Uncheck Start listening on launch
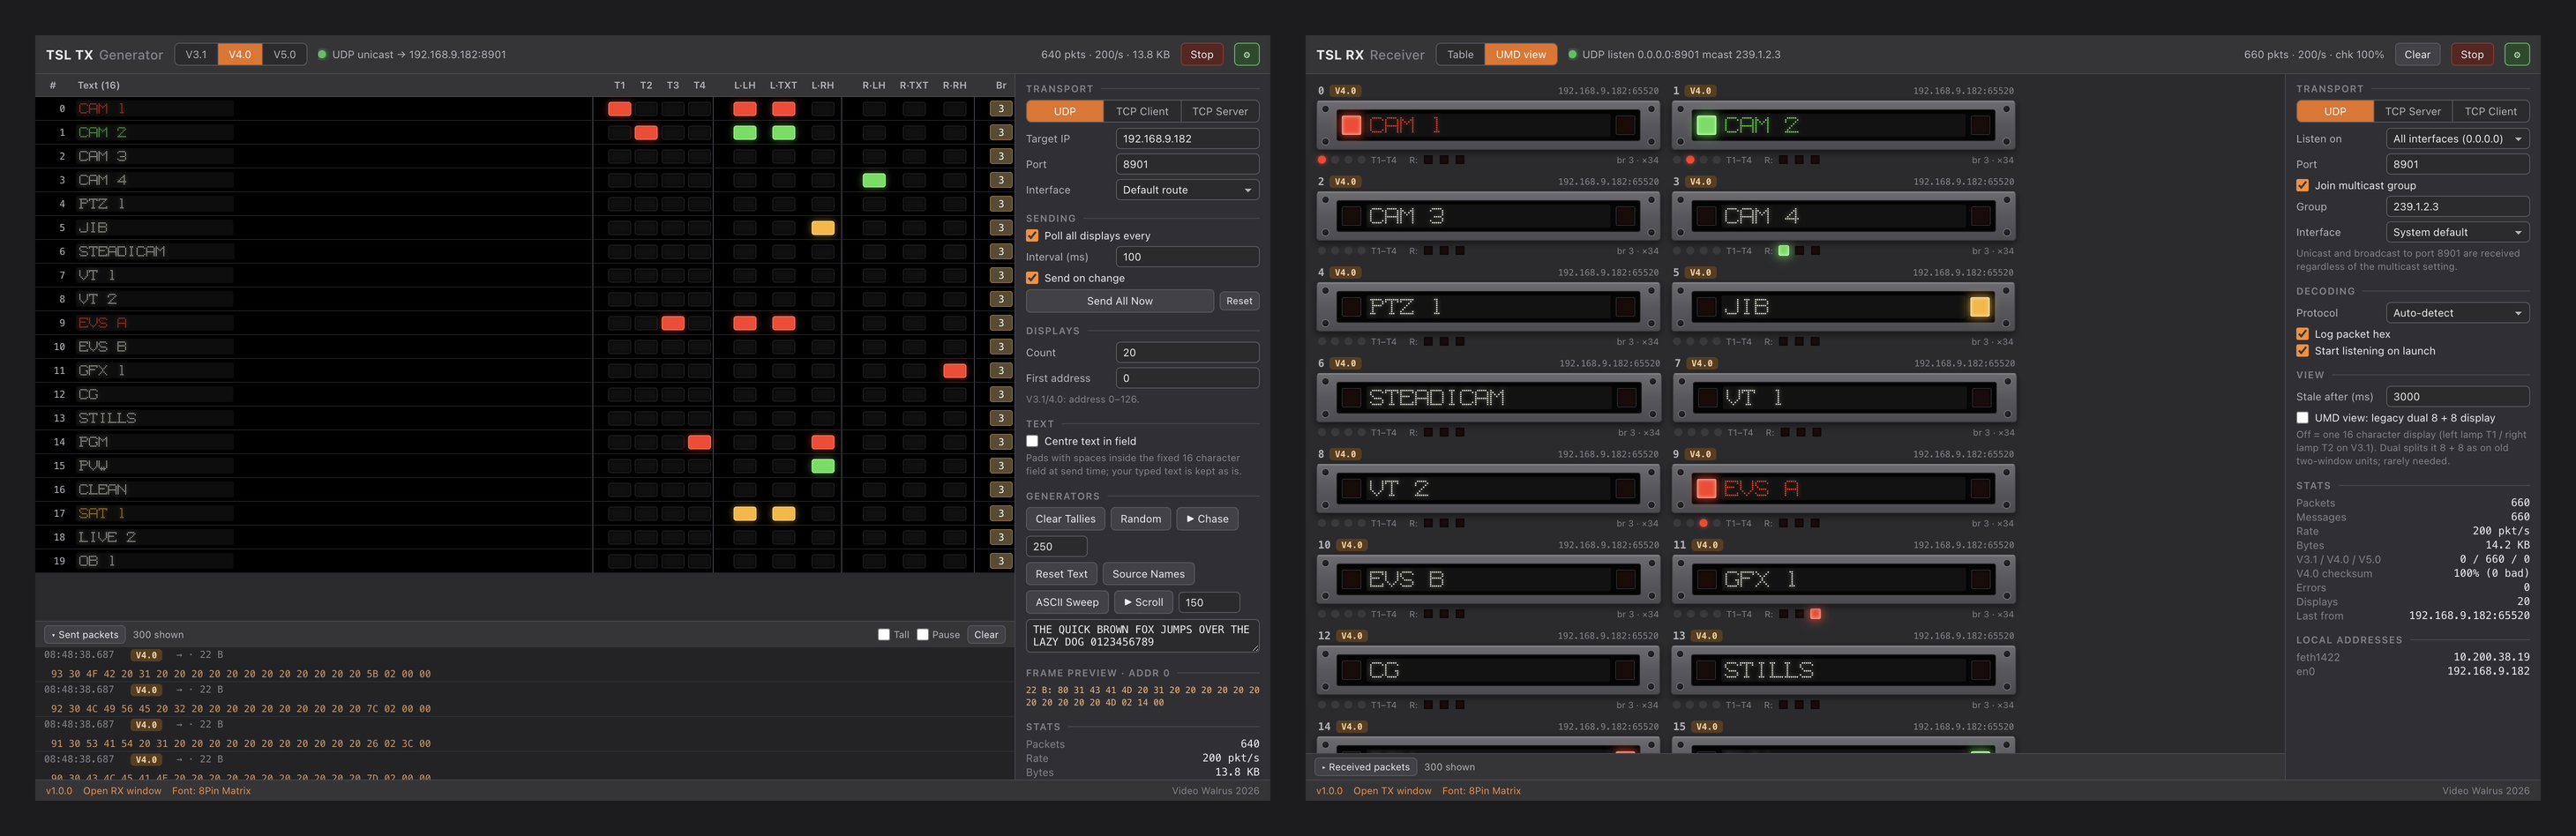This screenshot has width=2576, height=836. point(2302,351)
